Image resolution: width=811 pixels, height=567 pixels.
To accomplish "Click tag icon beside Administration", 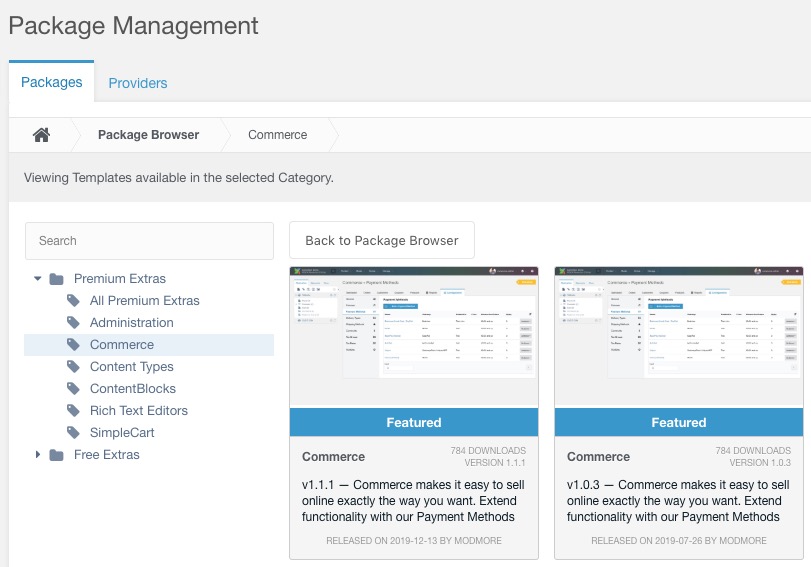I will pos(73,323).
